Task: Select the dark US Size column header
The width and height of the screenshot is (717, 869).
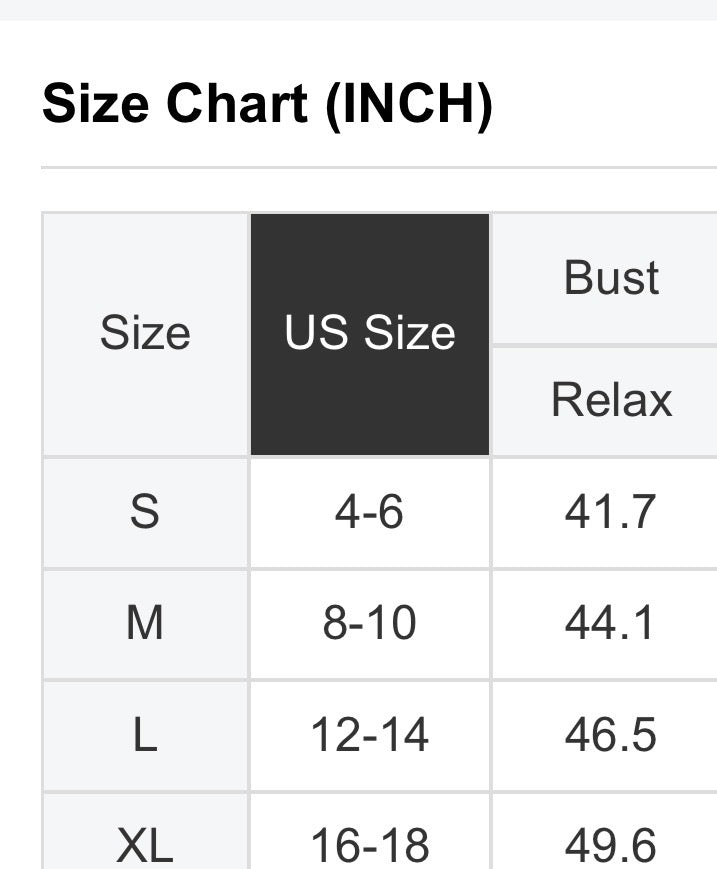Action: click(x=370, y=334)
